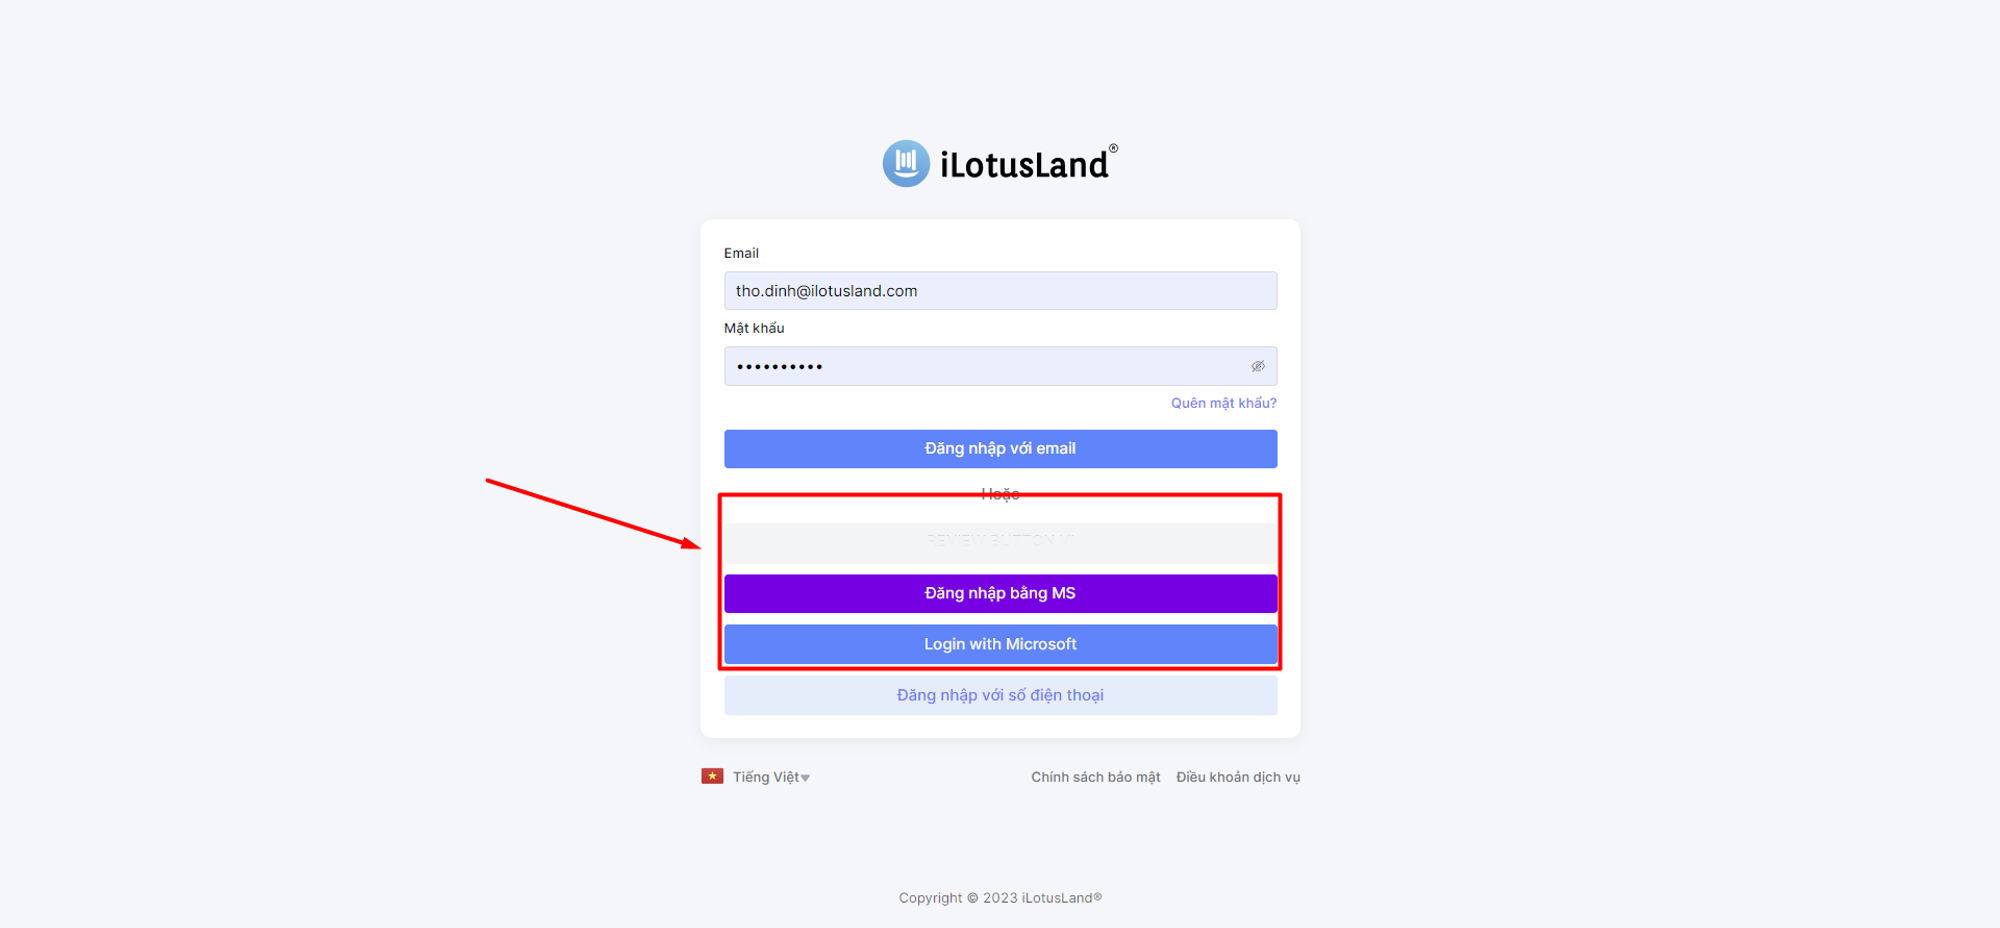Click the faded REVIEW BUTTON VI button
This screenshot has height=928, width=2000.
click(1000, 542)
